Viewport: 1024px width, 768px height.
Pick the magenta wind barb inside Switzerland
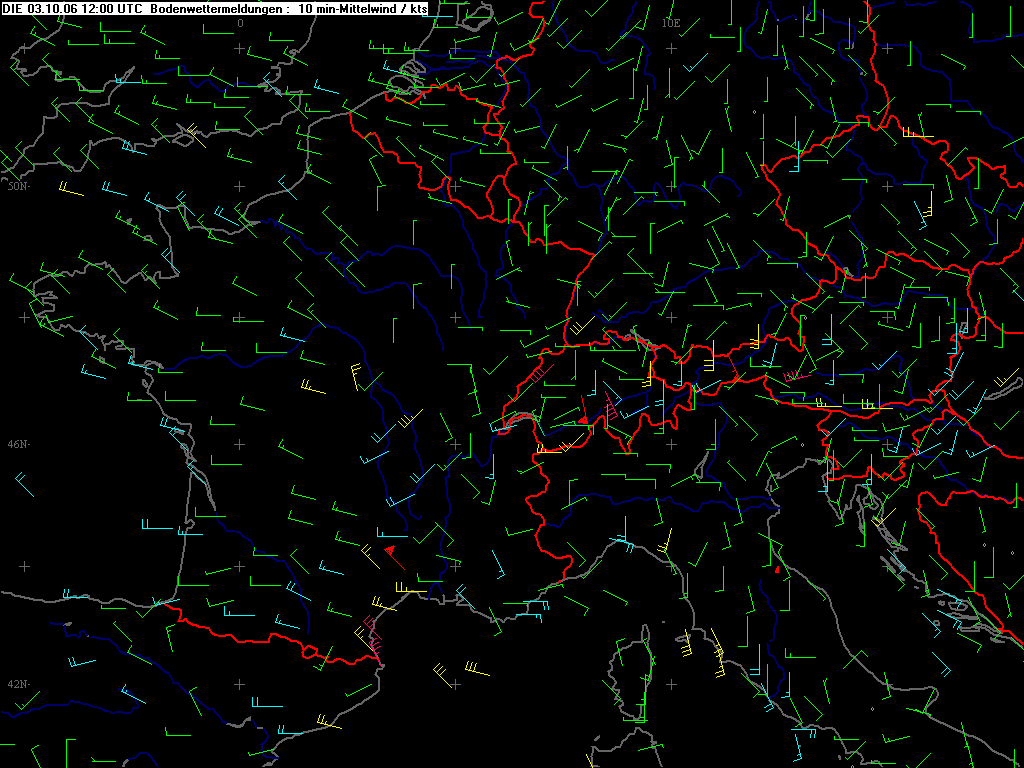point(612,406)
